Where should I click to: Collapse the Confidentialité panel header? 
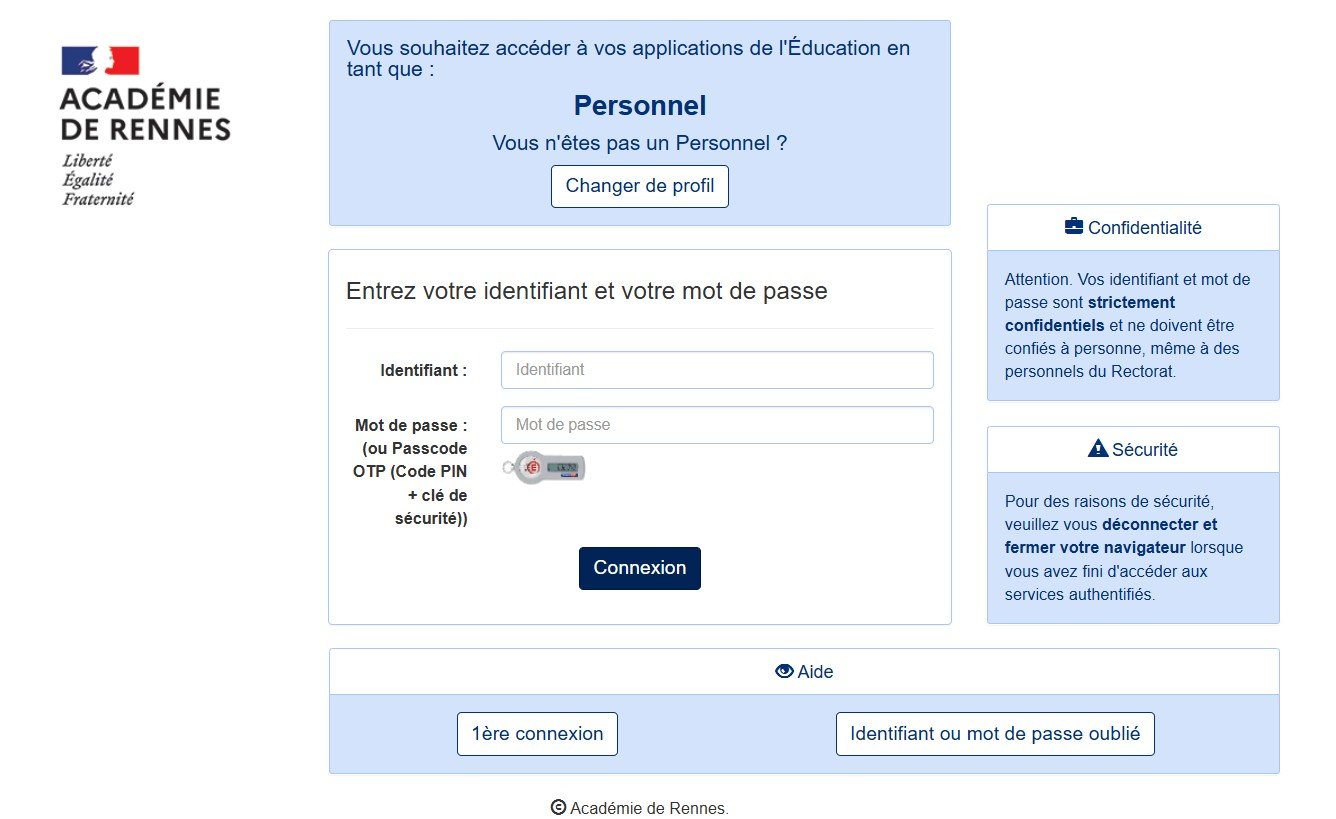pyautogui.click(x=1133, y=226)
